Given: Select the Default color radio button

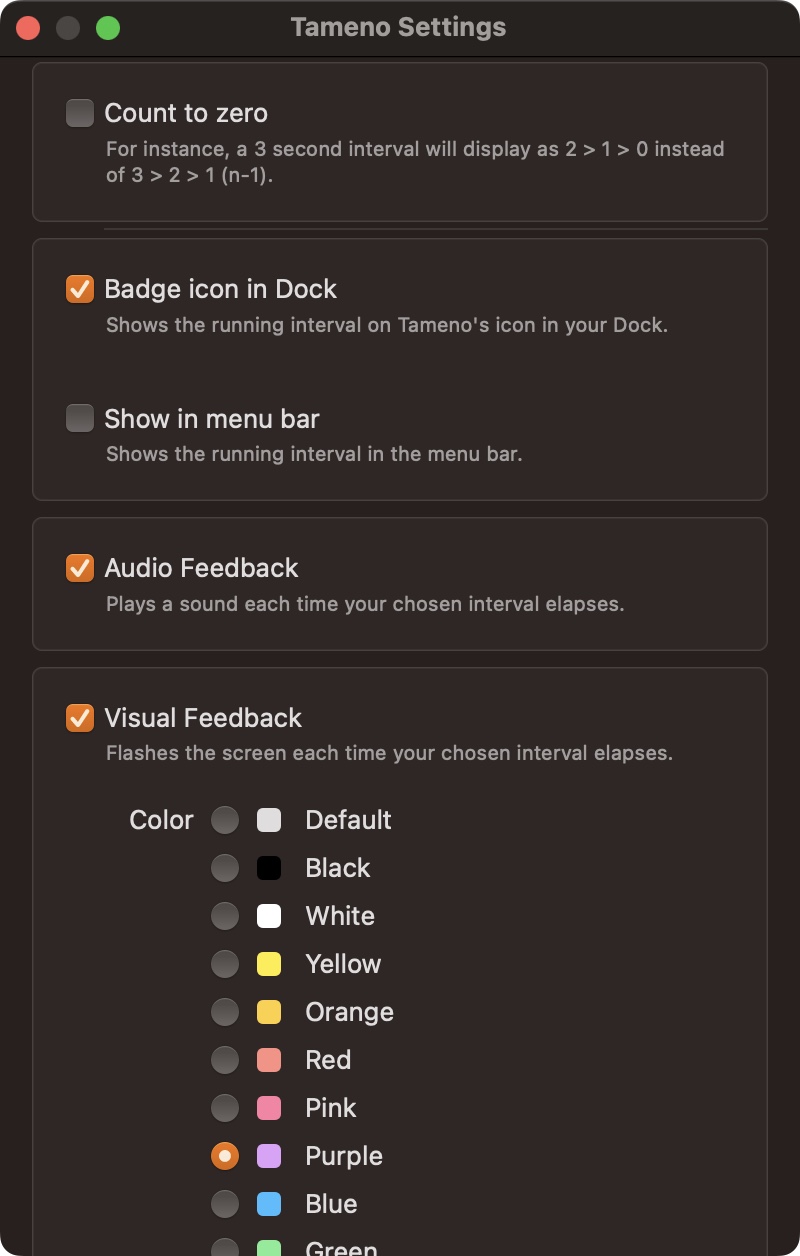Looking at the screenshot, I should coord(225,820).
